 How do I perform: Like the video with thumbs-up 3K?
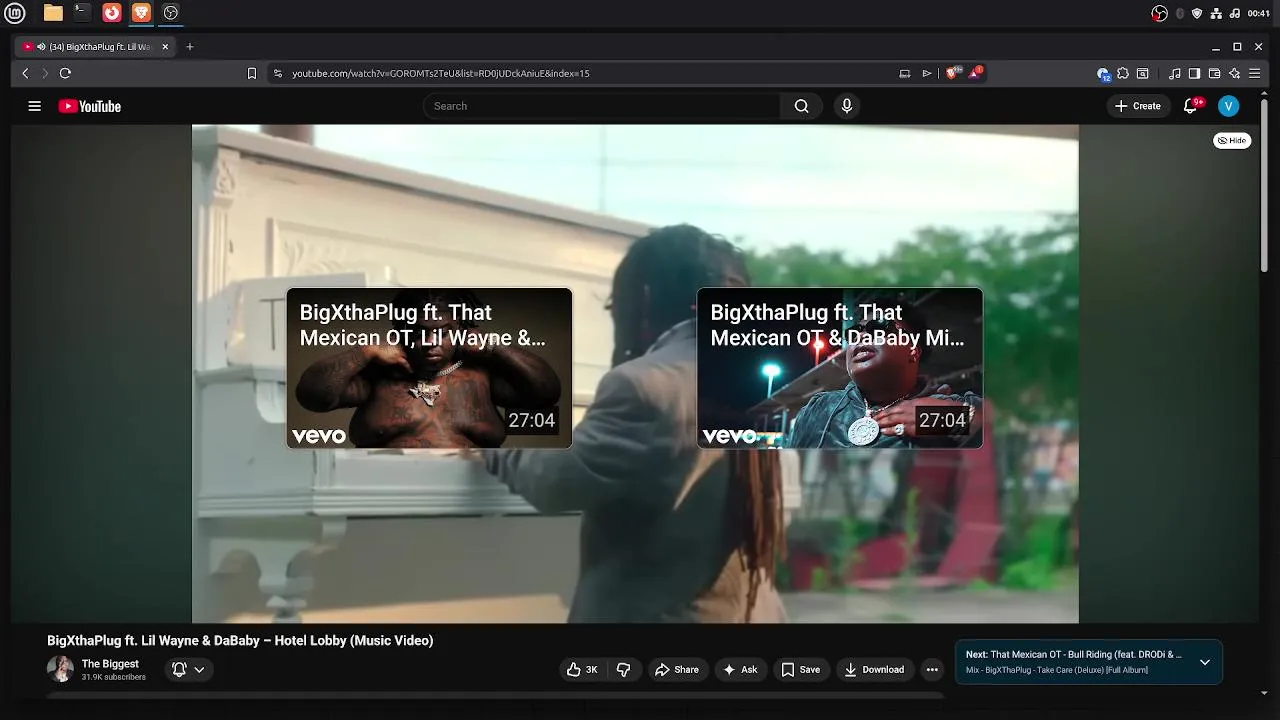tap(582, 670)
